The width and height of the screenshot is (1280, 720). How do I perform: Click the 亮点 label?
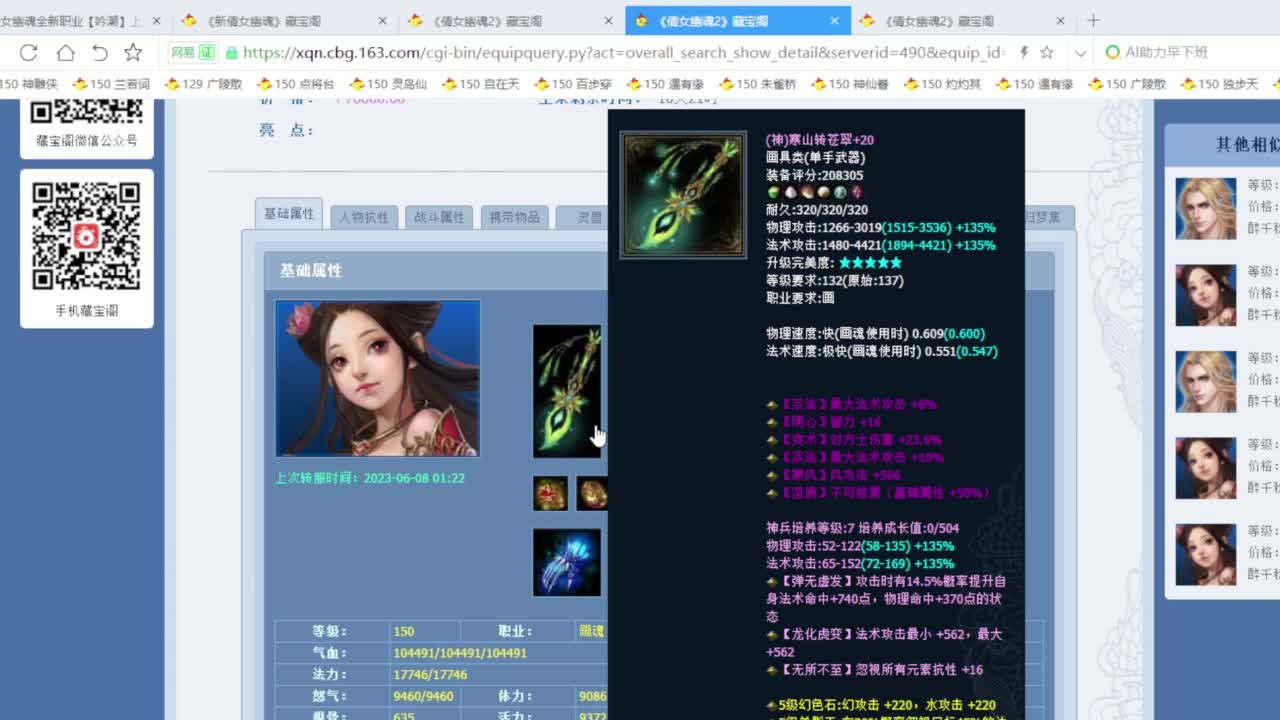tap(286, 130)
